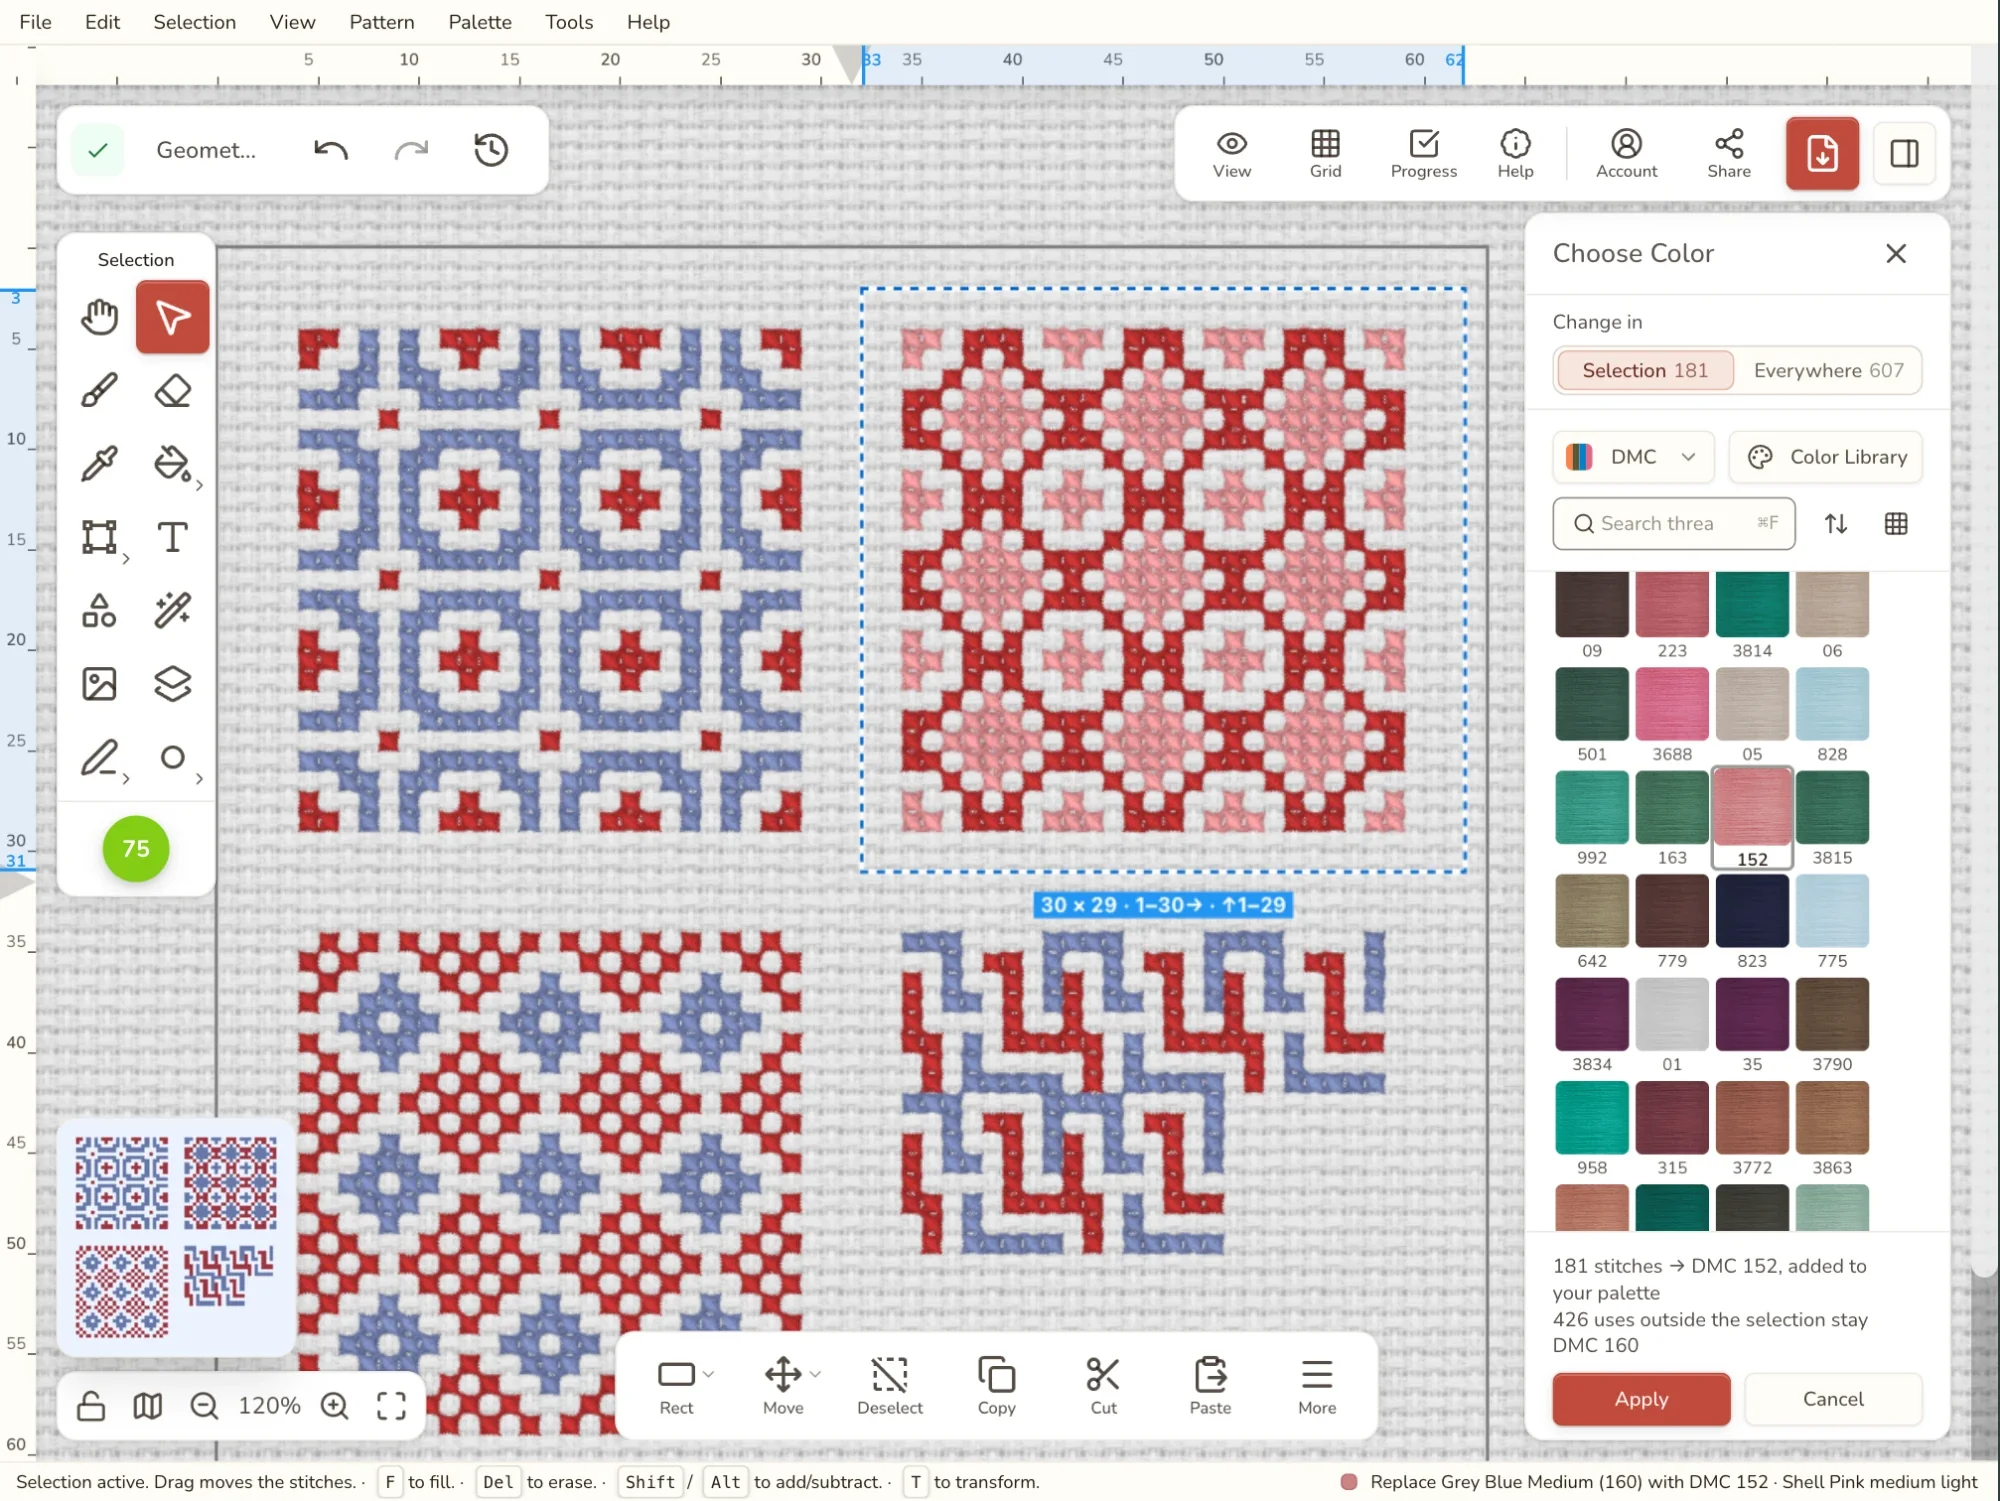Switch scope to Selection 181
This screenshot has height=1501, width=2000.
1645,370
